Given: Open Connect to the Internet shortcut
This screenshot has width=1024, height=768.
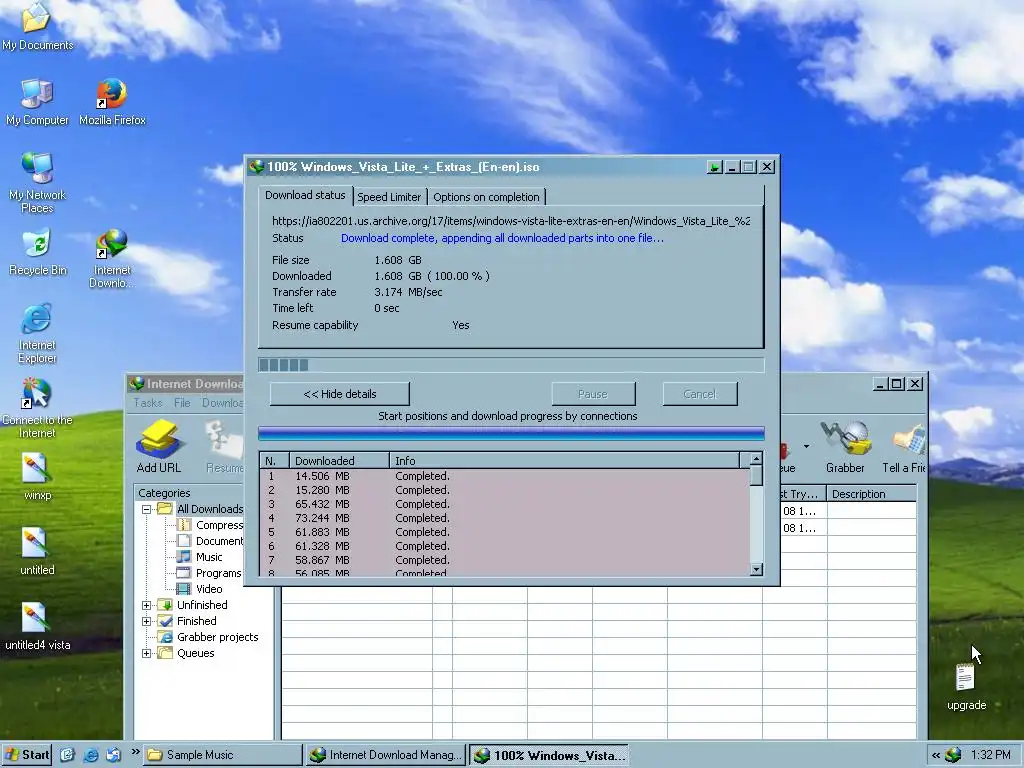Looking at the screenshot, I should [37, 408].
